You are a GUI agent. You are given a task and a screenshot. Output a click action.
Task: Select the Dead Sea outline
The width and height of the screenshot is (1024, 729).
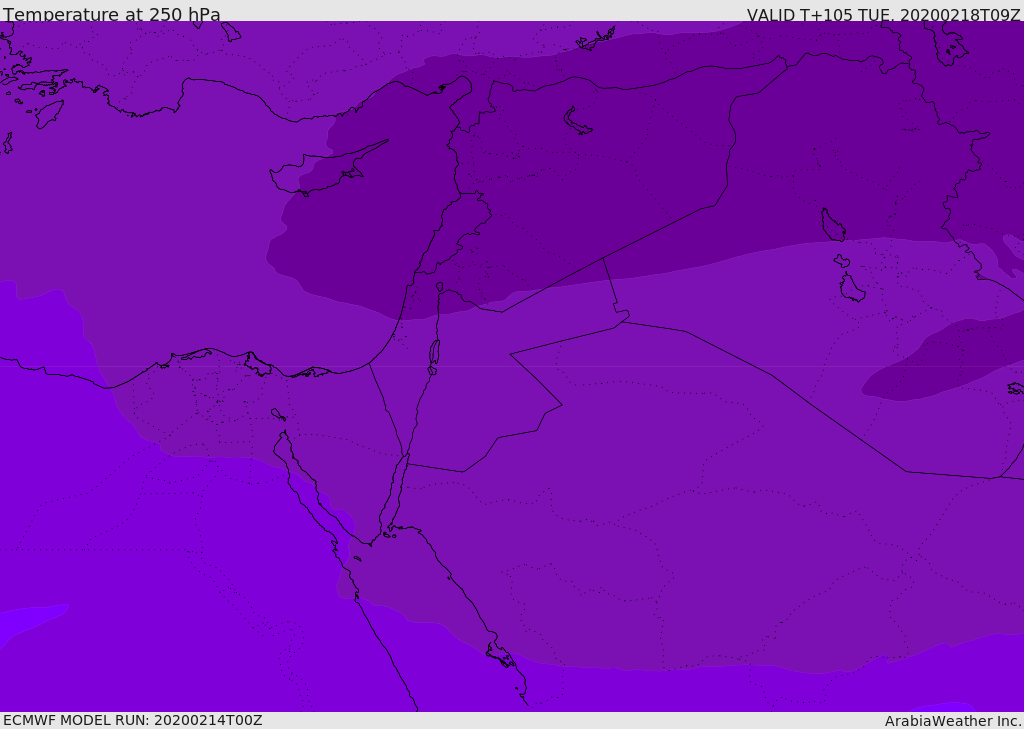tap(434, 353)
